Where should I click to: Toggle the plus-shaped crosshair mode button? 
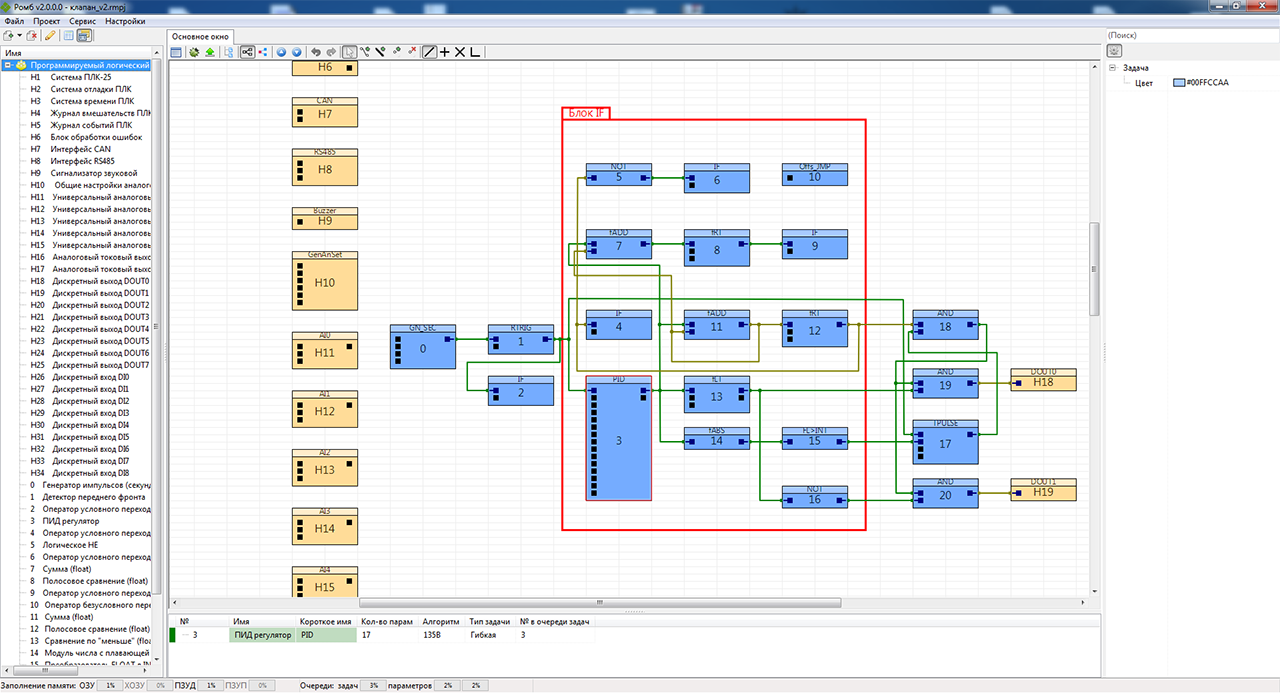(445, 52)
